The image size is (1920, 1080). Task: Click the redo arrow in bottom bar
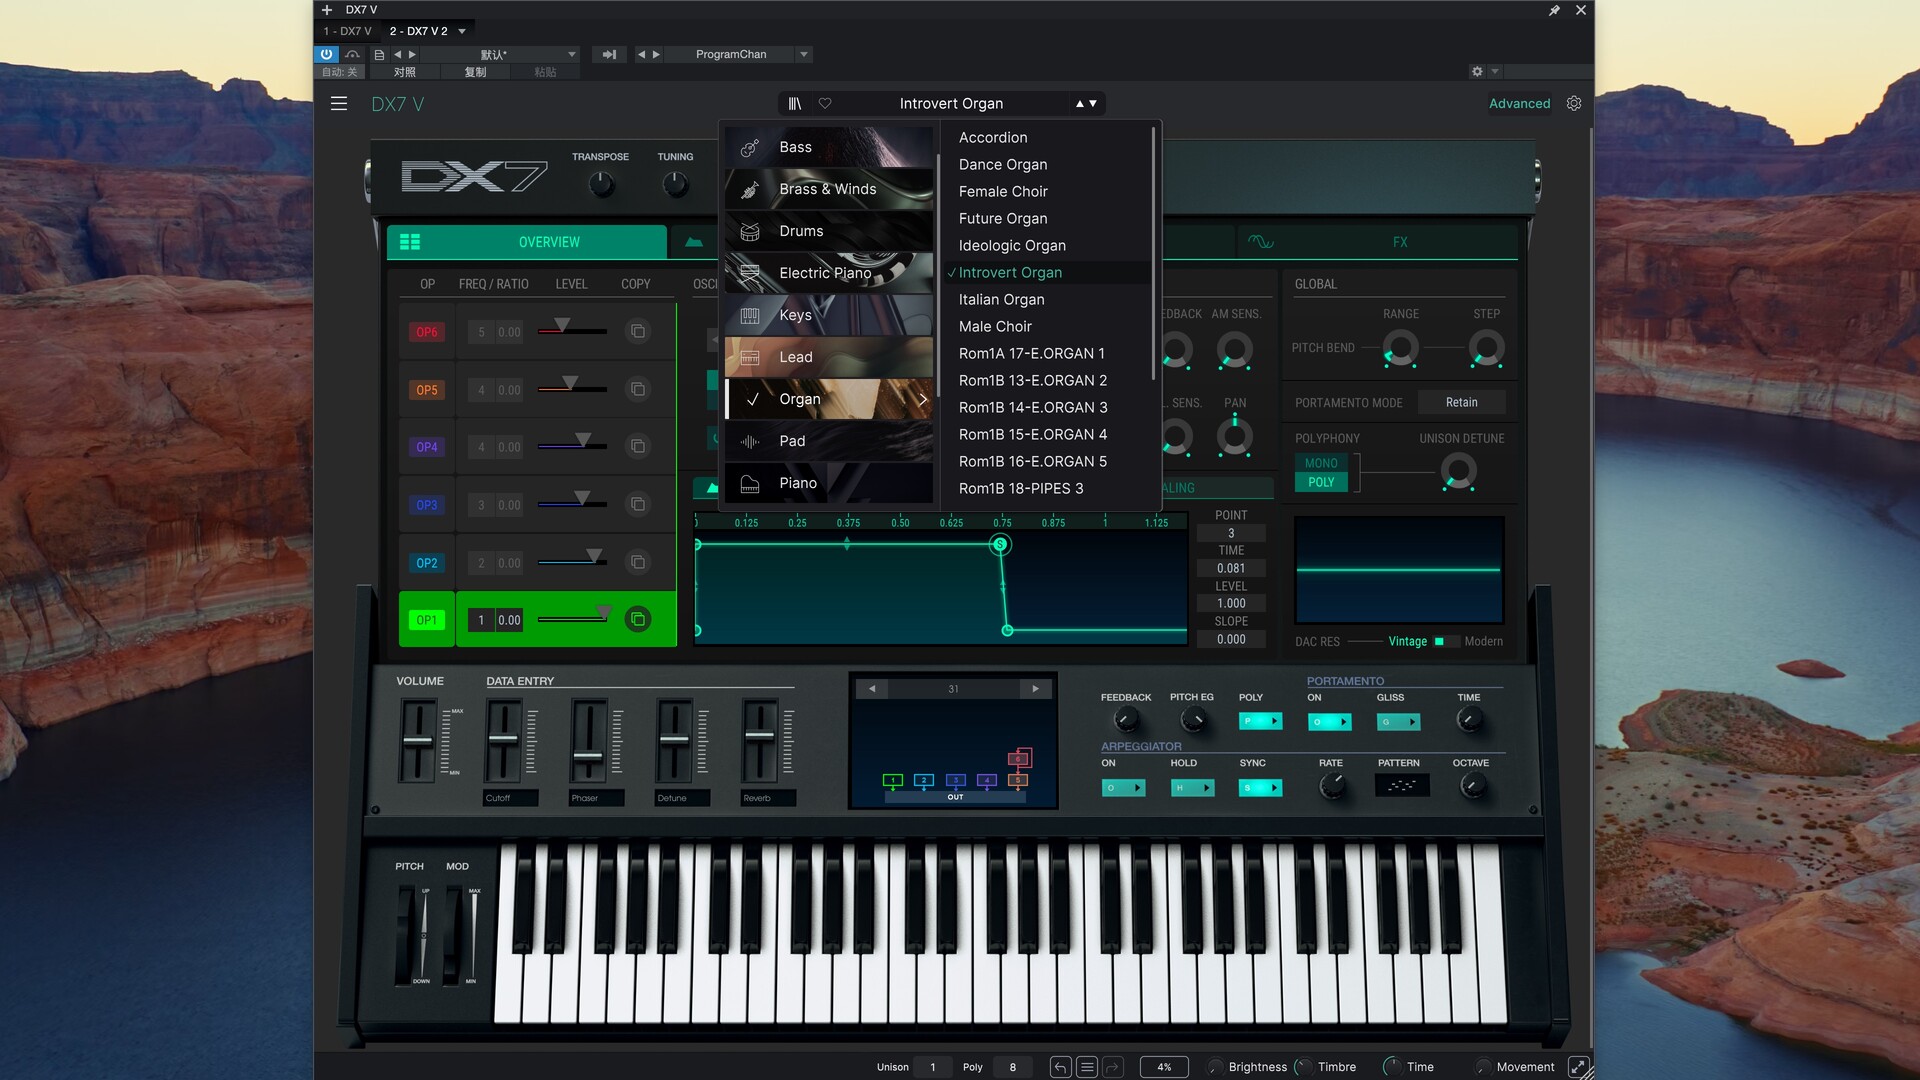pyautogui.click(x=1113, y=1067)
